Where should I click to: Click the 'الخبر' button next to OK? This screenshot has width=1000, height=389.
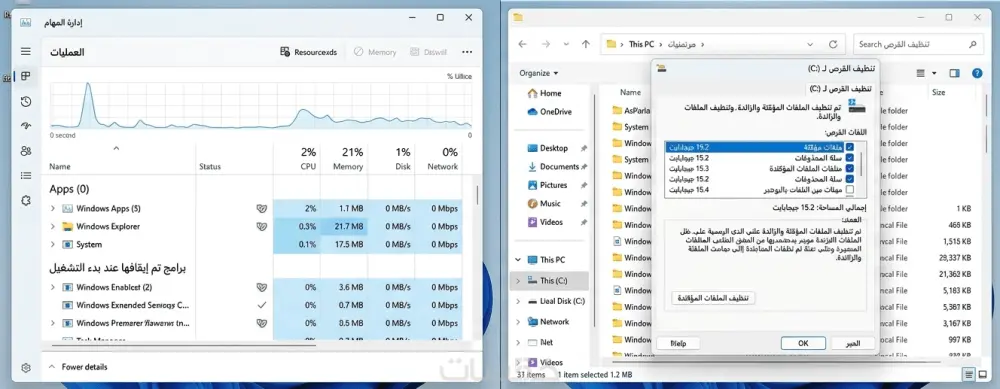pyautogui.click(x=853, y=343)
